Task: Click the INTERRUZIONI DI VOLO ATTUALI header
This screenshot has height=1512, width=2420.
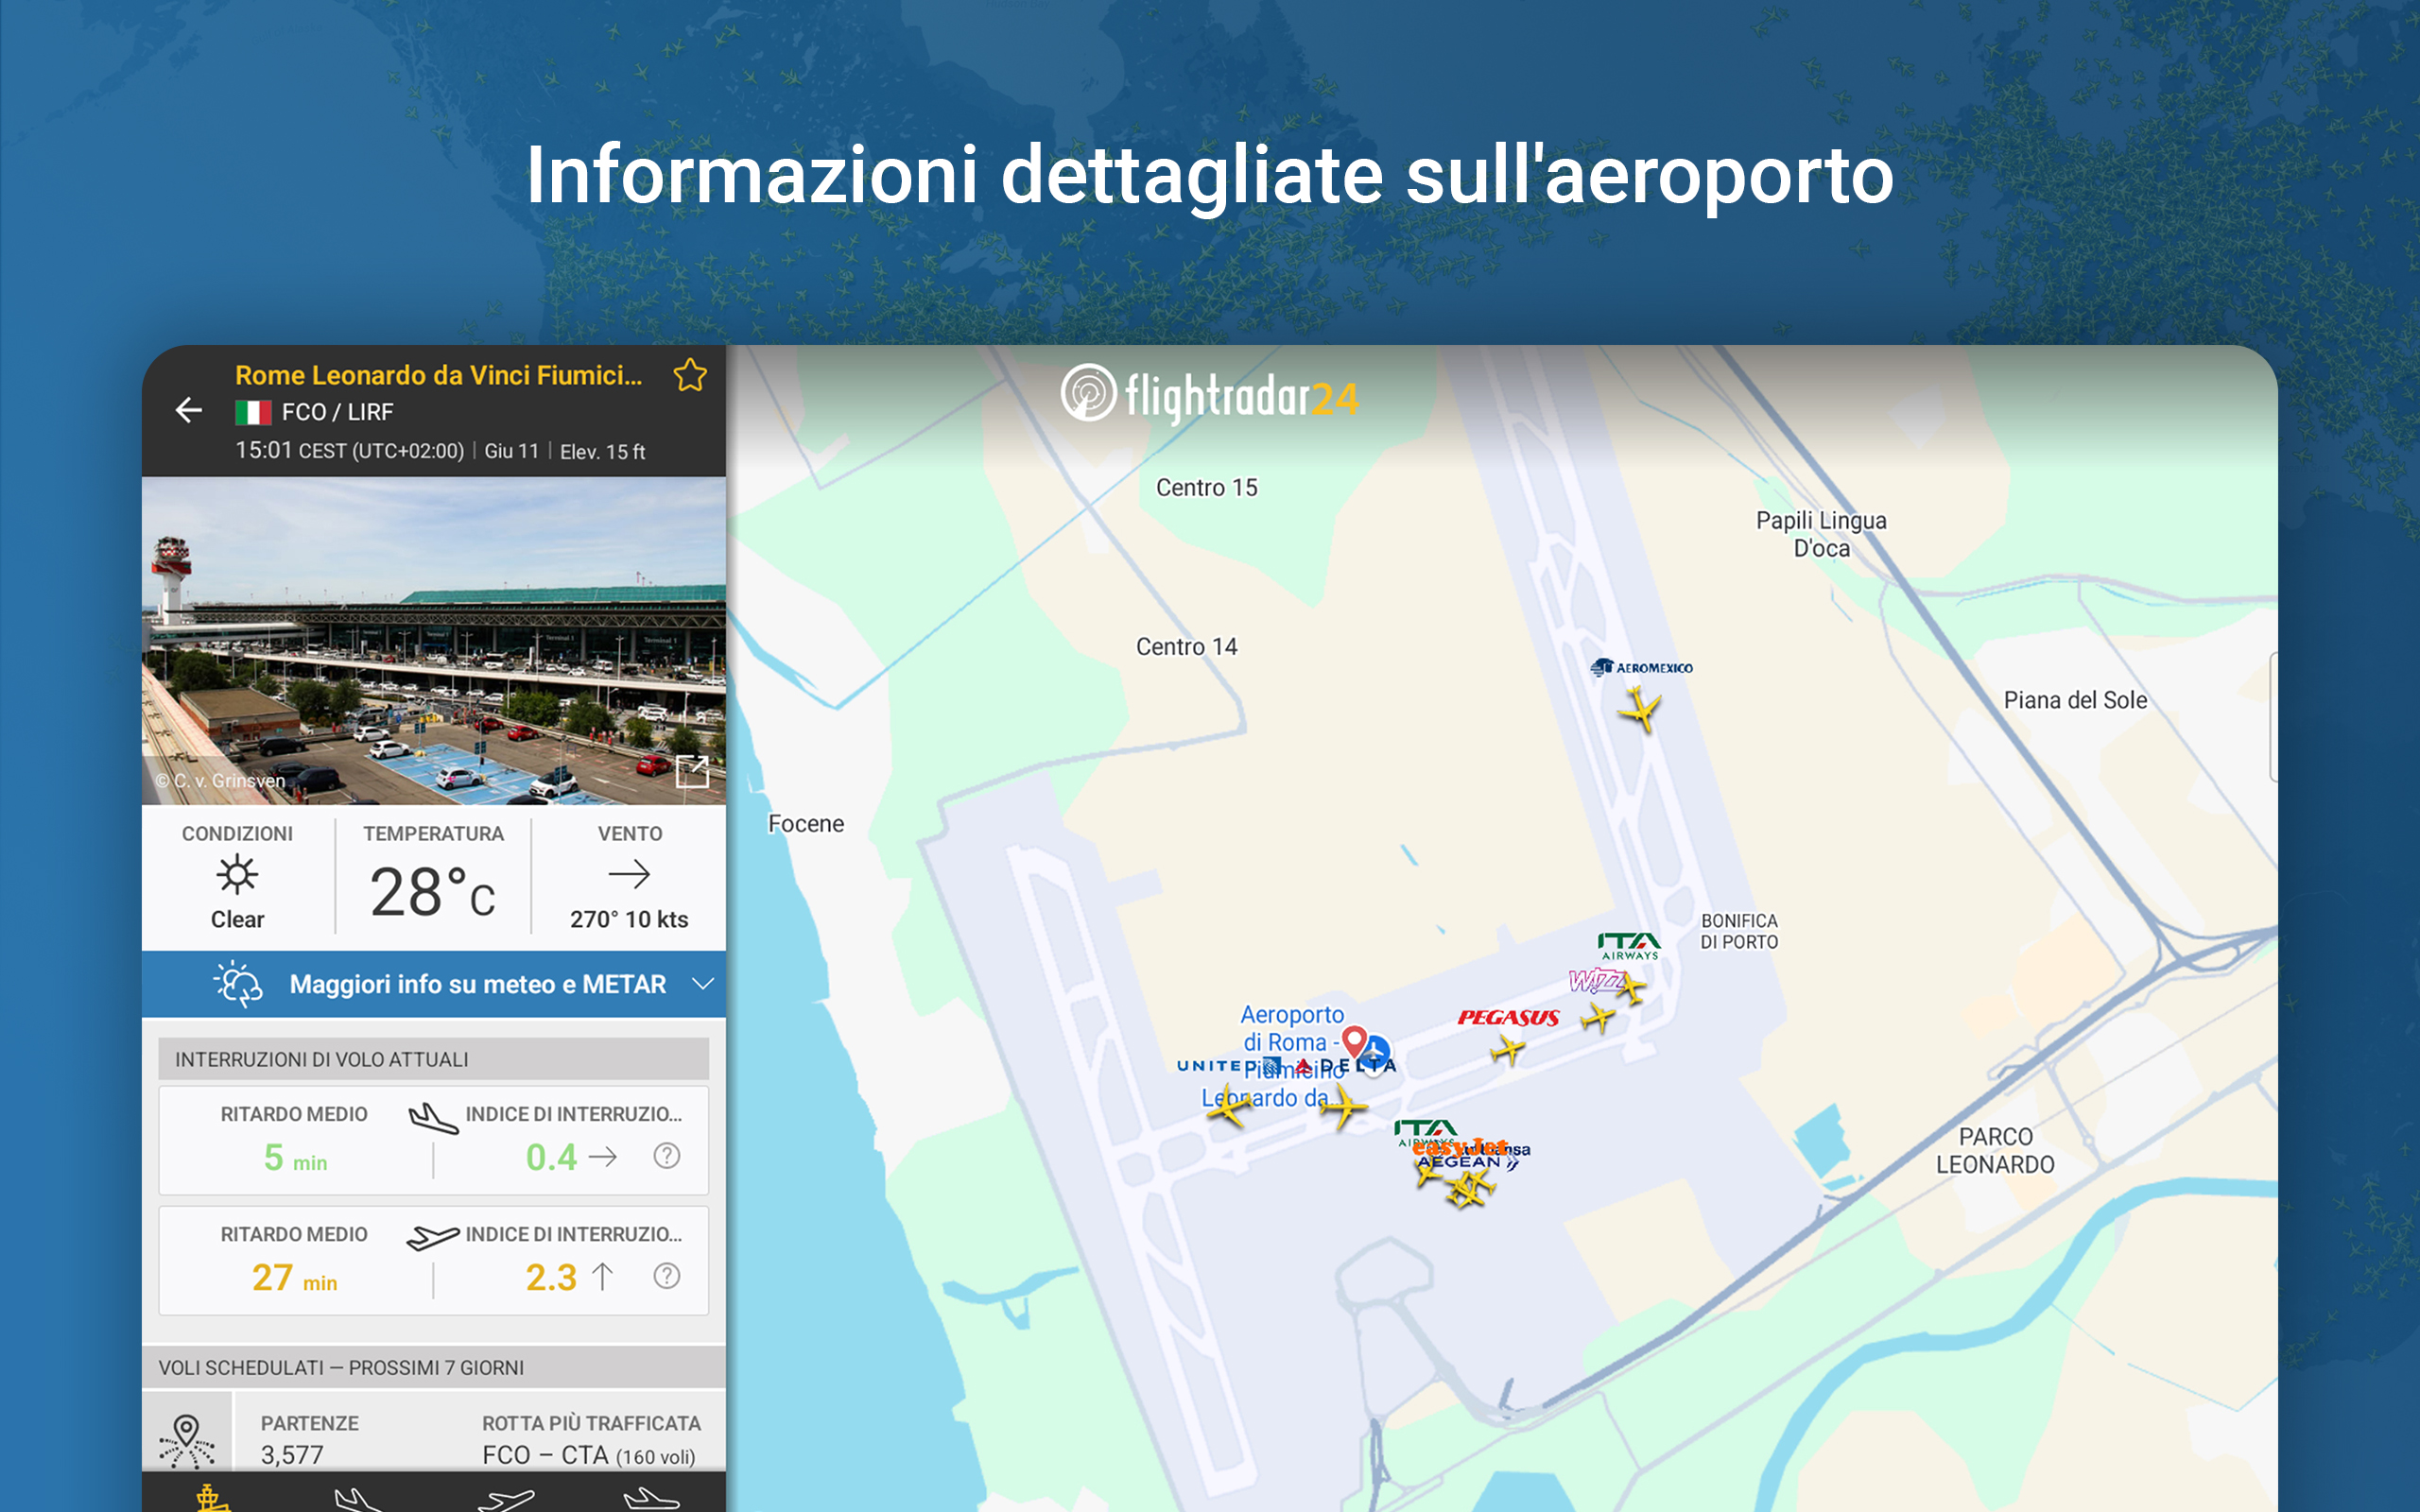Action: click(433, 1059)
